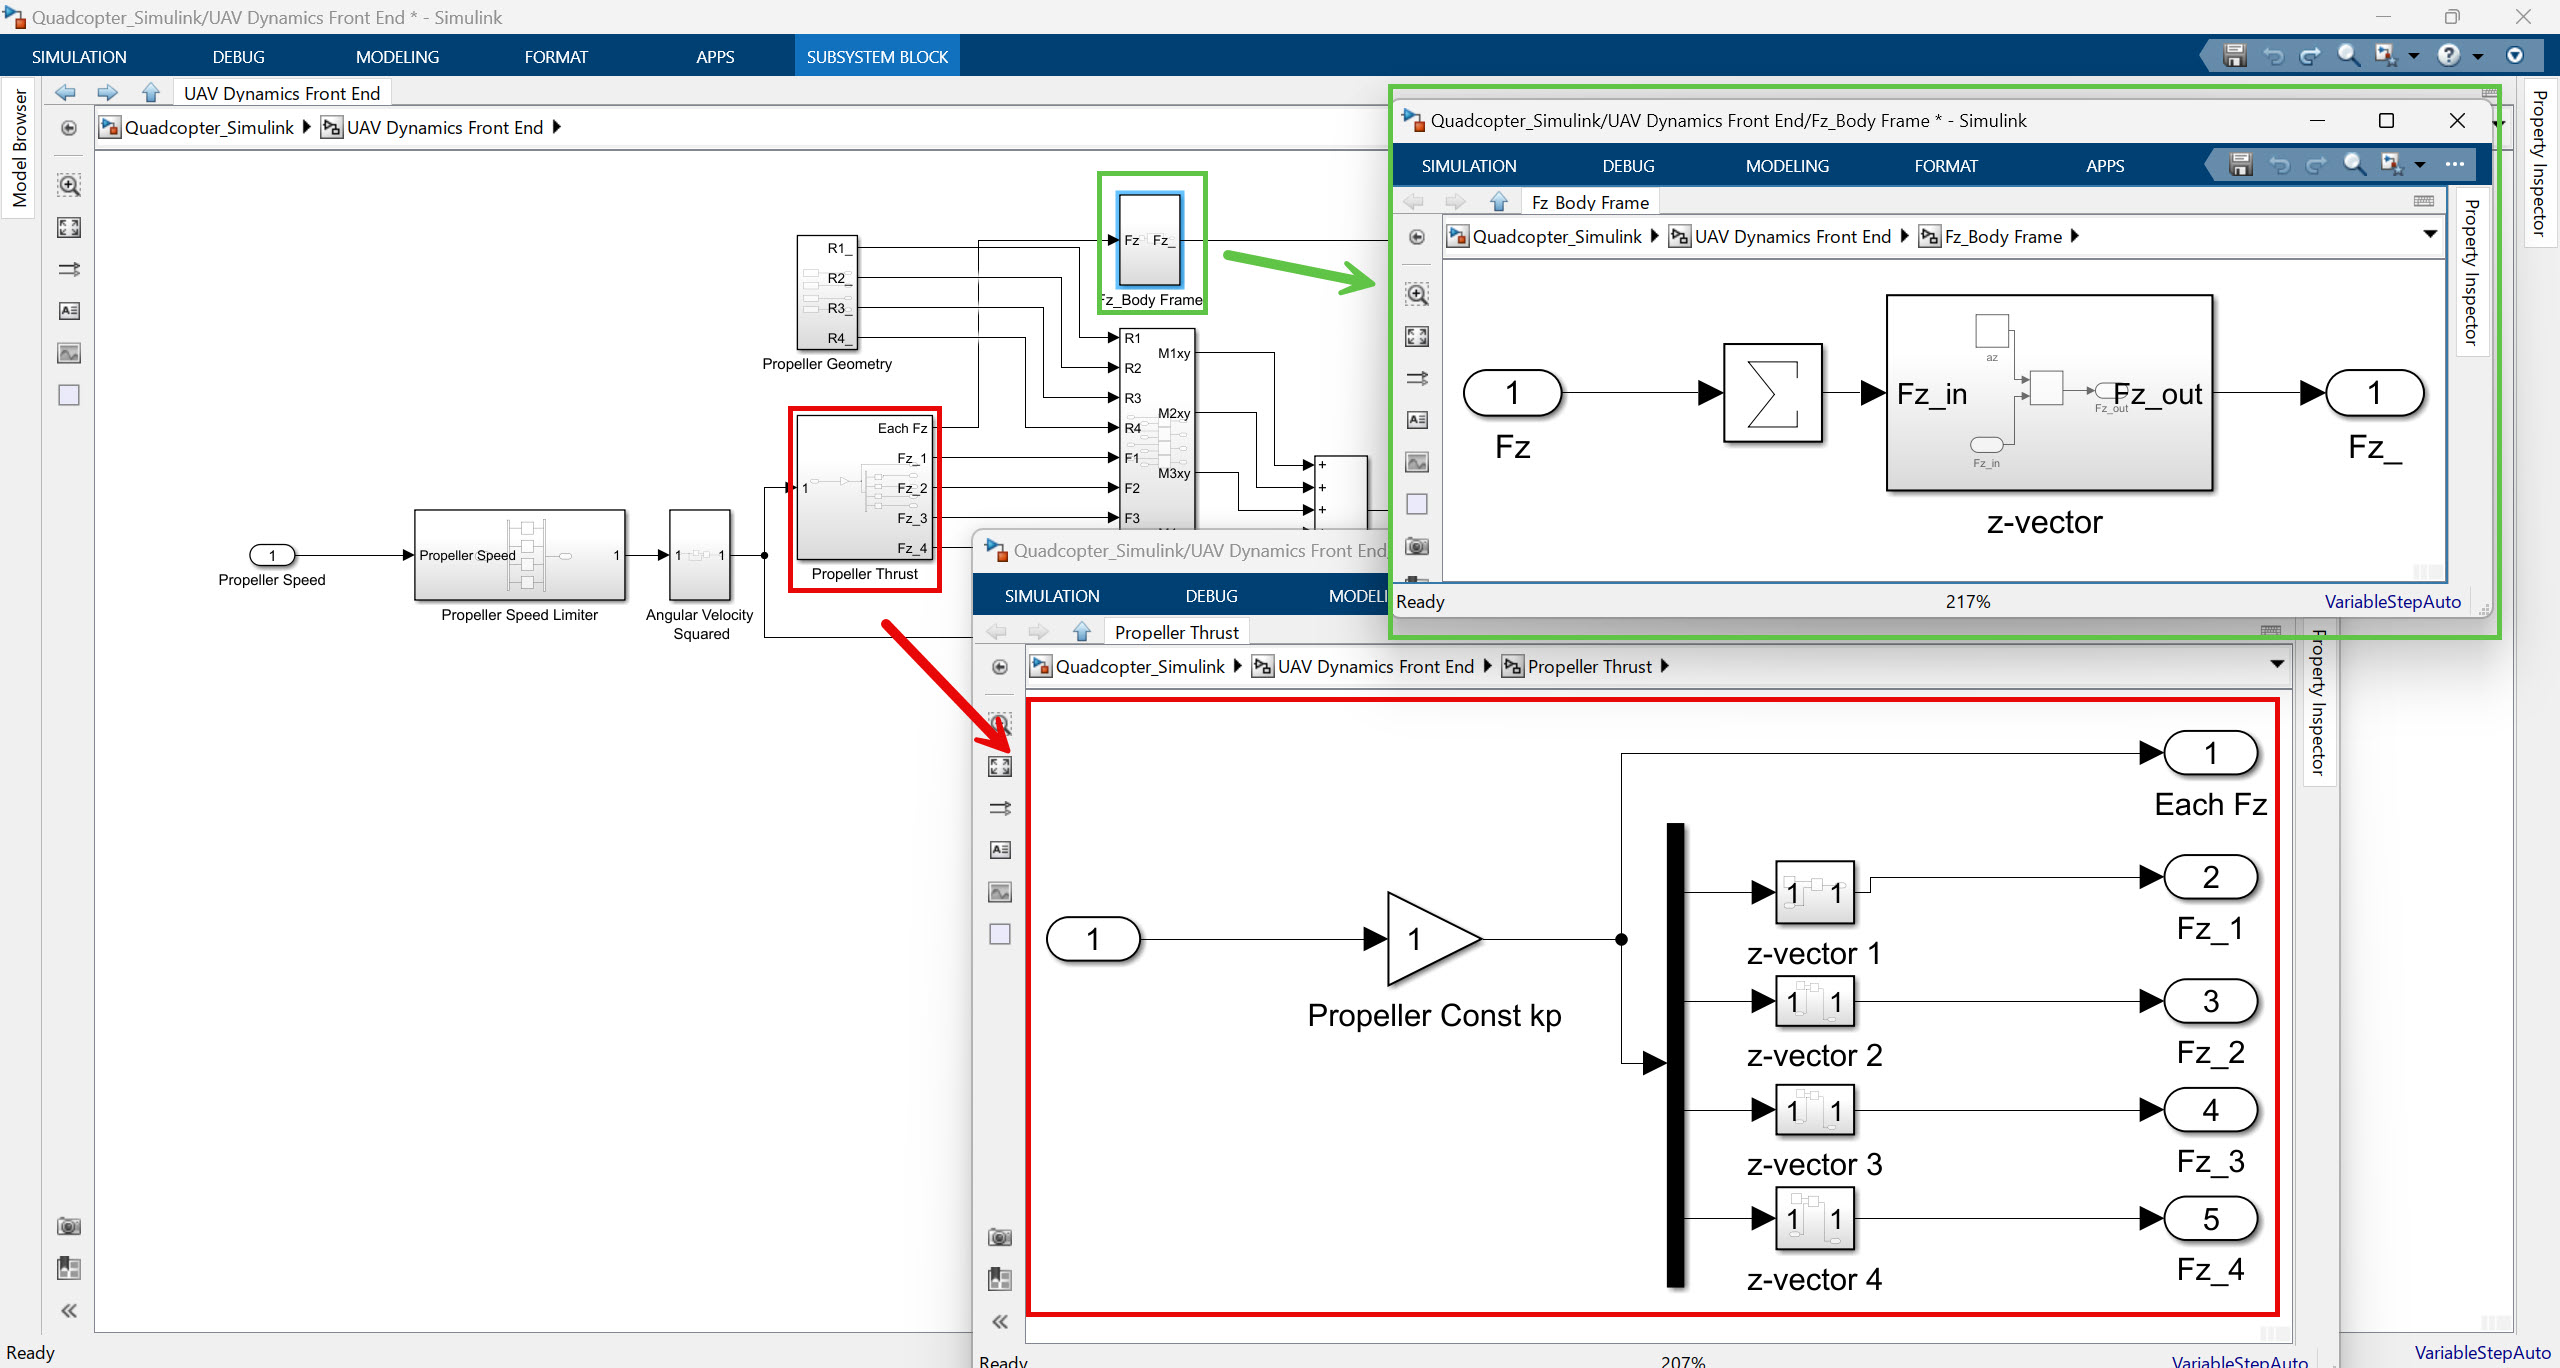Go forward in main window navigation

click(x=108, y=93)
